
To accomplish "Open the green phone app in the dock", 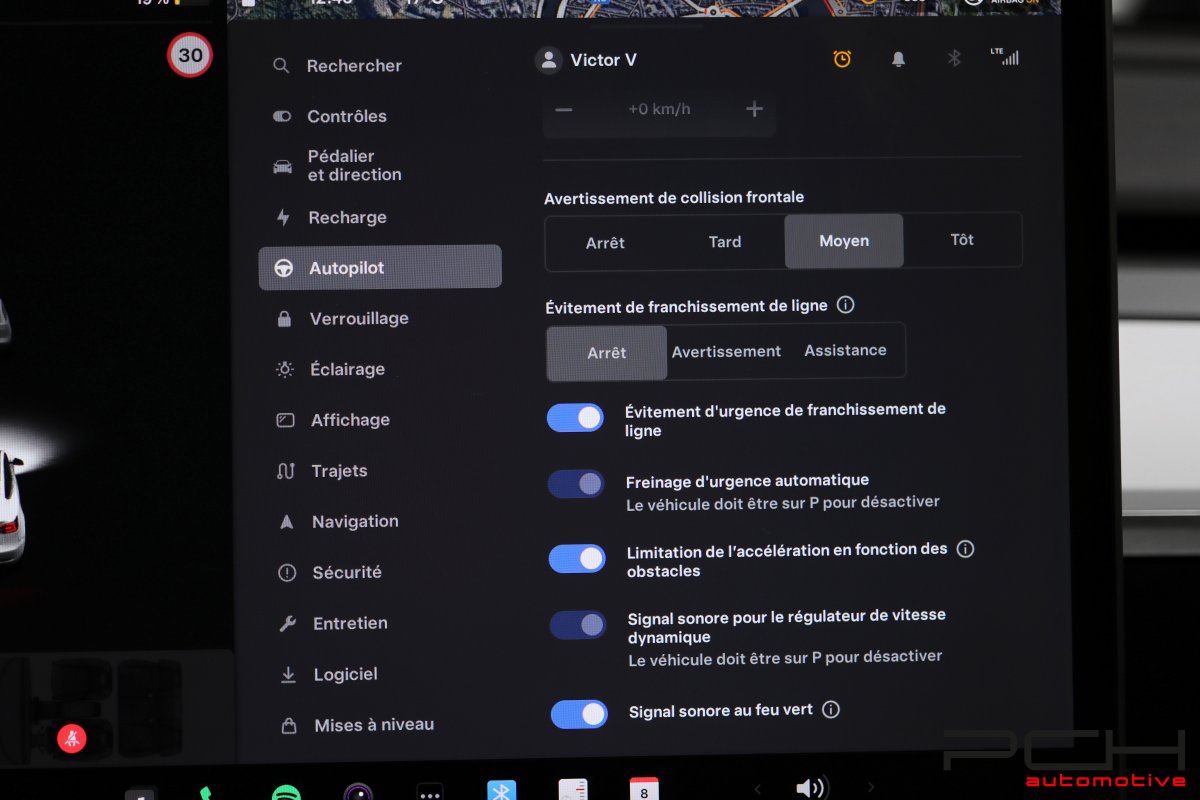I will coord(206,794).
